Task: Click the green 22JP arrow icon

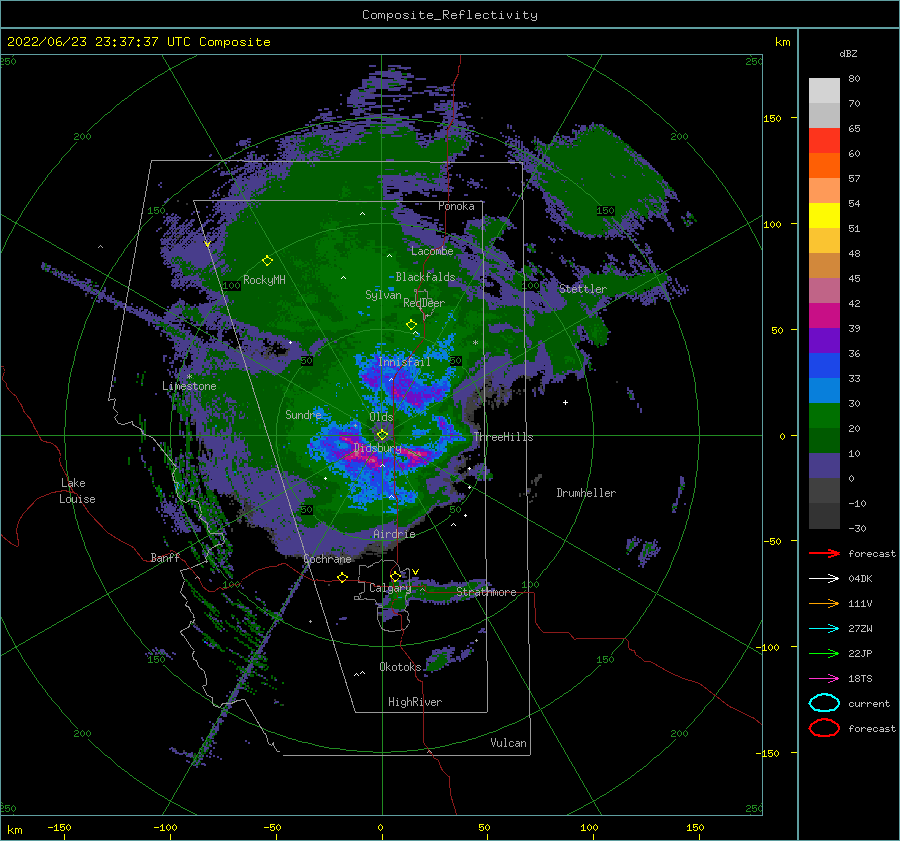Action: [824, 653]
